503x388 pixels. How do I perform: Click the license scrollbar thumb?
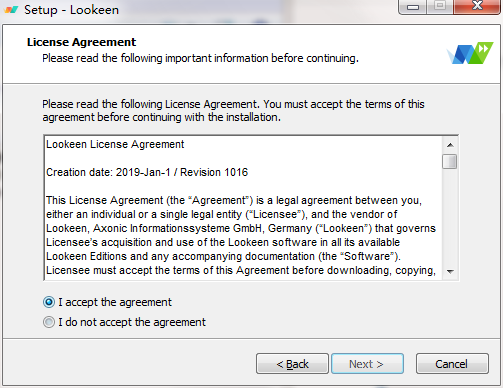click(450, 162)
